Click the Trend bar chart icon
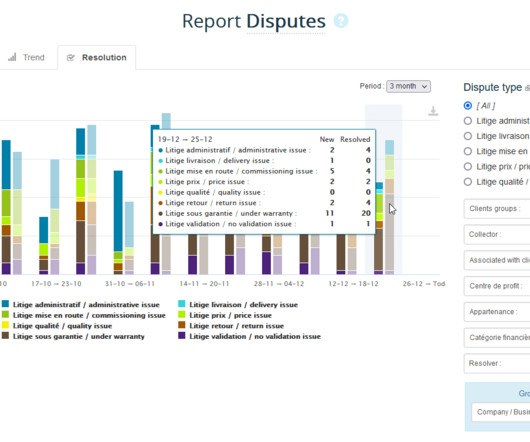This screenshot has height=442, width=530. pos(12,57)
